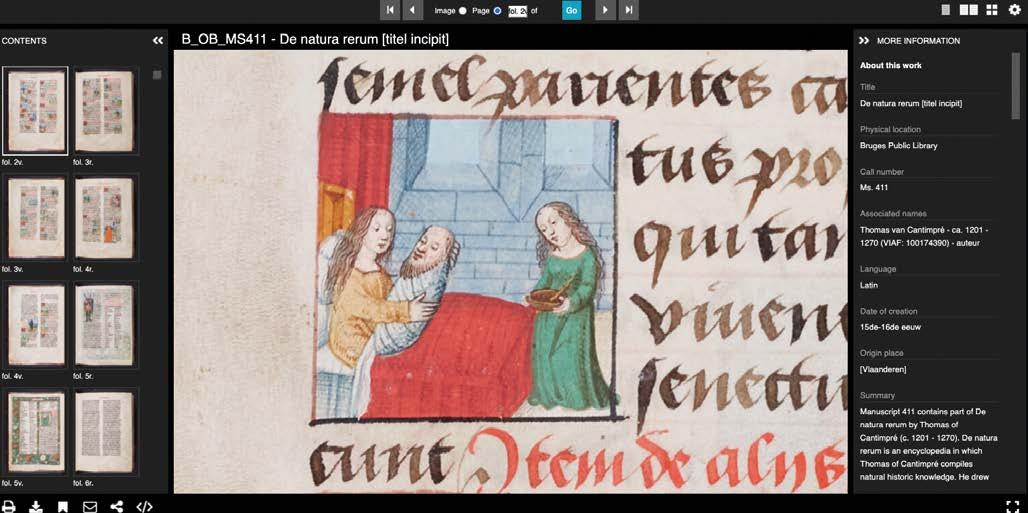Click the bookmark icon
The width and height of the screenshot is (1028, 513).
pyautogui.click(x=62, y=506)
